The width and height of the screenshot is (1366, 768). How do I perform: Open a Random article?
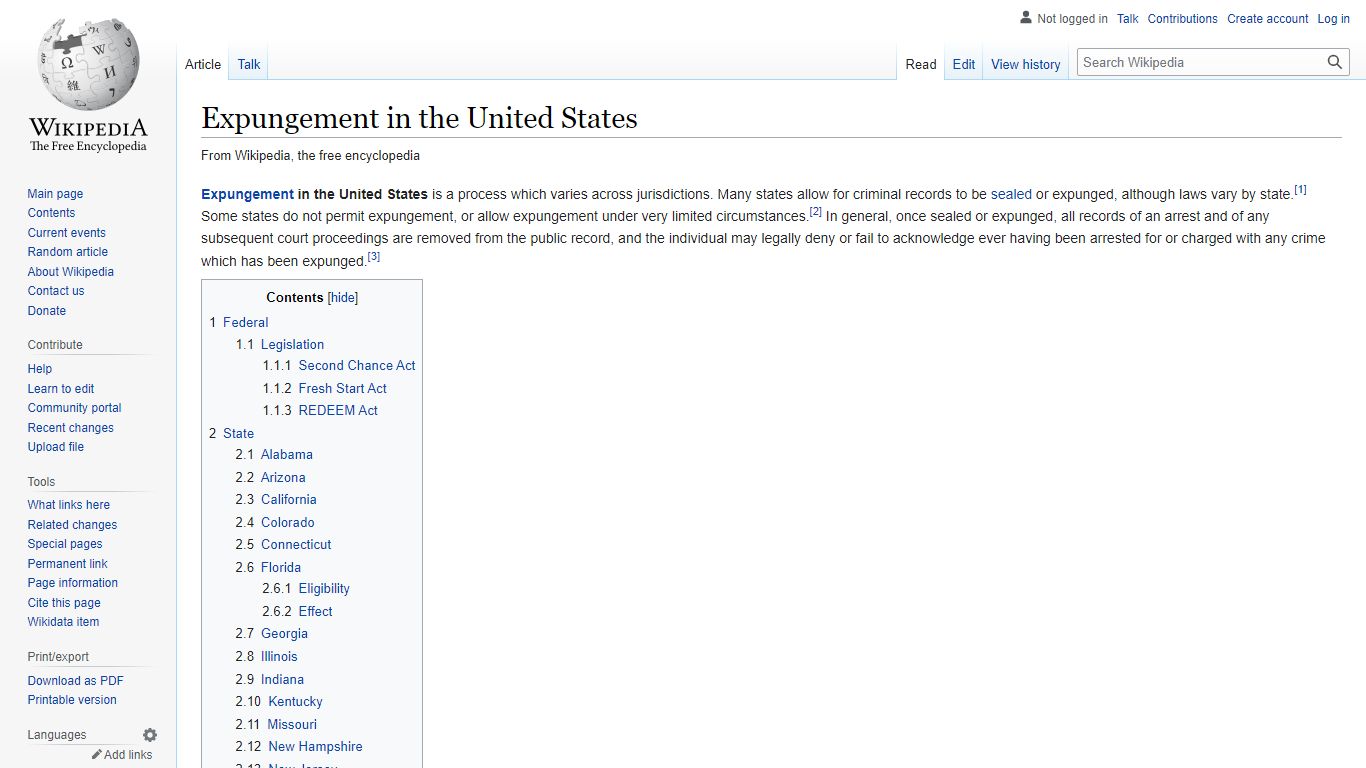(67, 252)
